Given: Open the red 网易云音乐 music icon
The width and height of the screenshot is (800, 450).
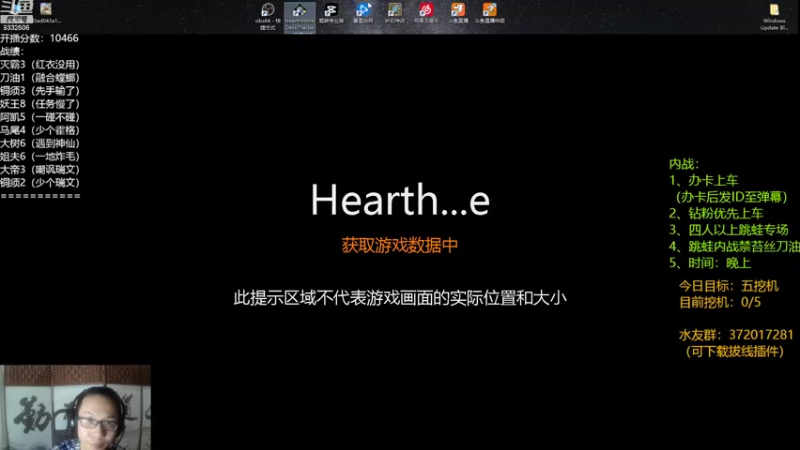Looking at the screenshot, I should 426,13.
